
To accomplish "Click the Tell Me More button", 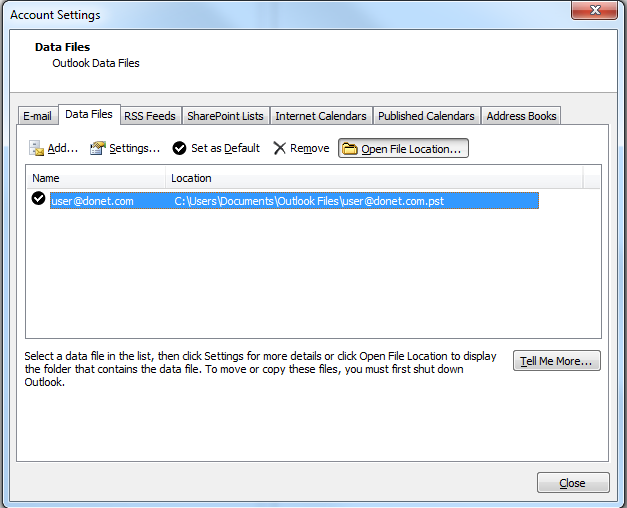I will pyautogui.click(x=557, y=361).
